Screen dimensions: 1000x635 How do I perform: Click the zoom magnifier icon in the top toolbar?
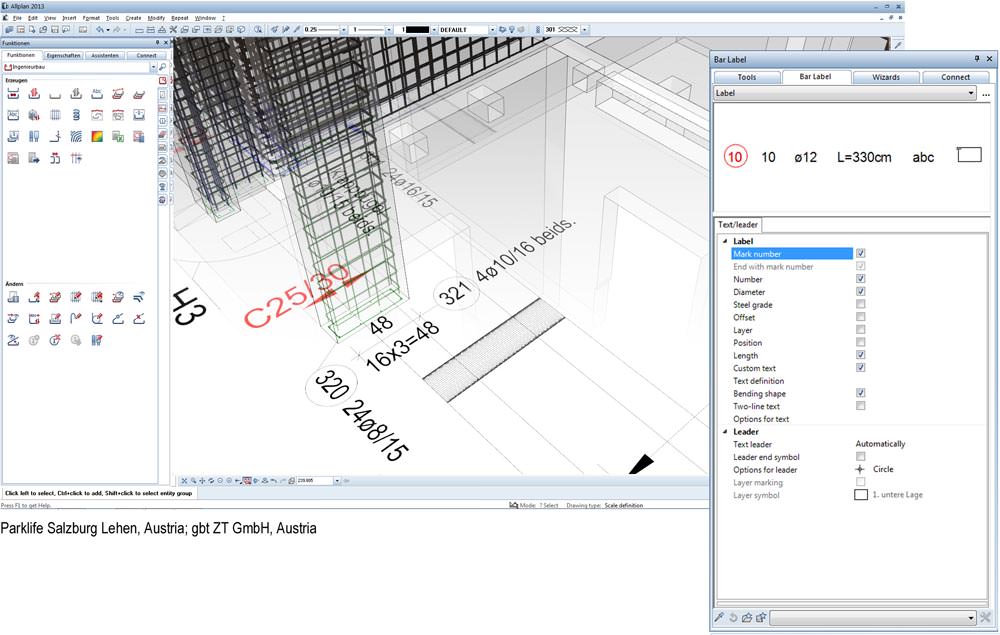(x=258, y=29)
